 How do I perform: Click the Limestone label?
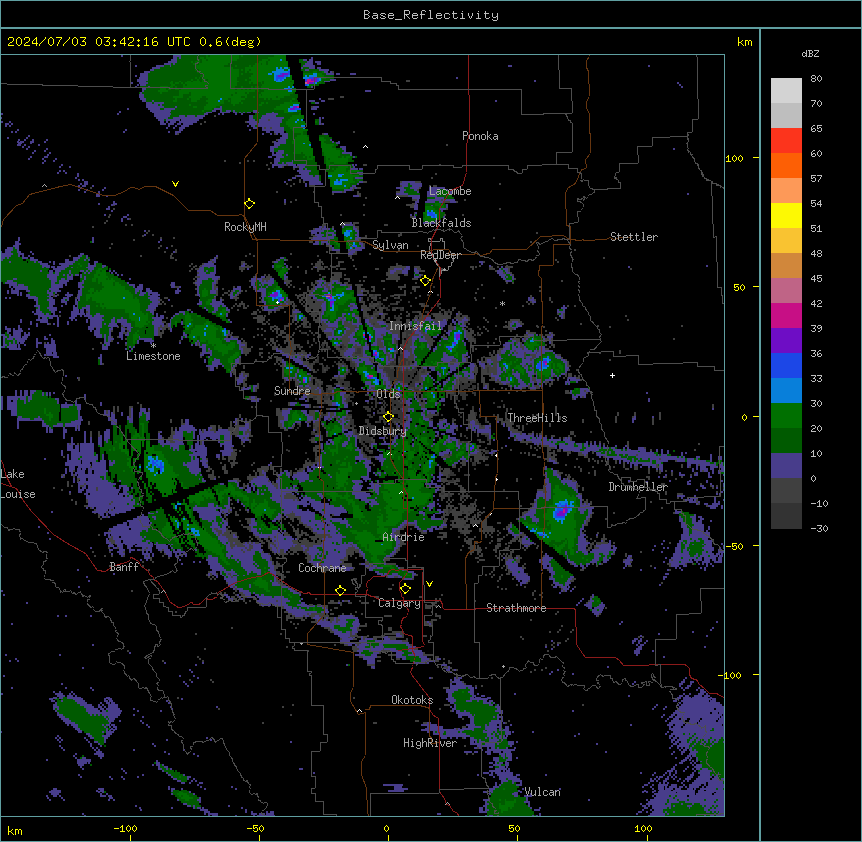(x=153, y=356)
